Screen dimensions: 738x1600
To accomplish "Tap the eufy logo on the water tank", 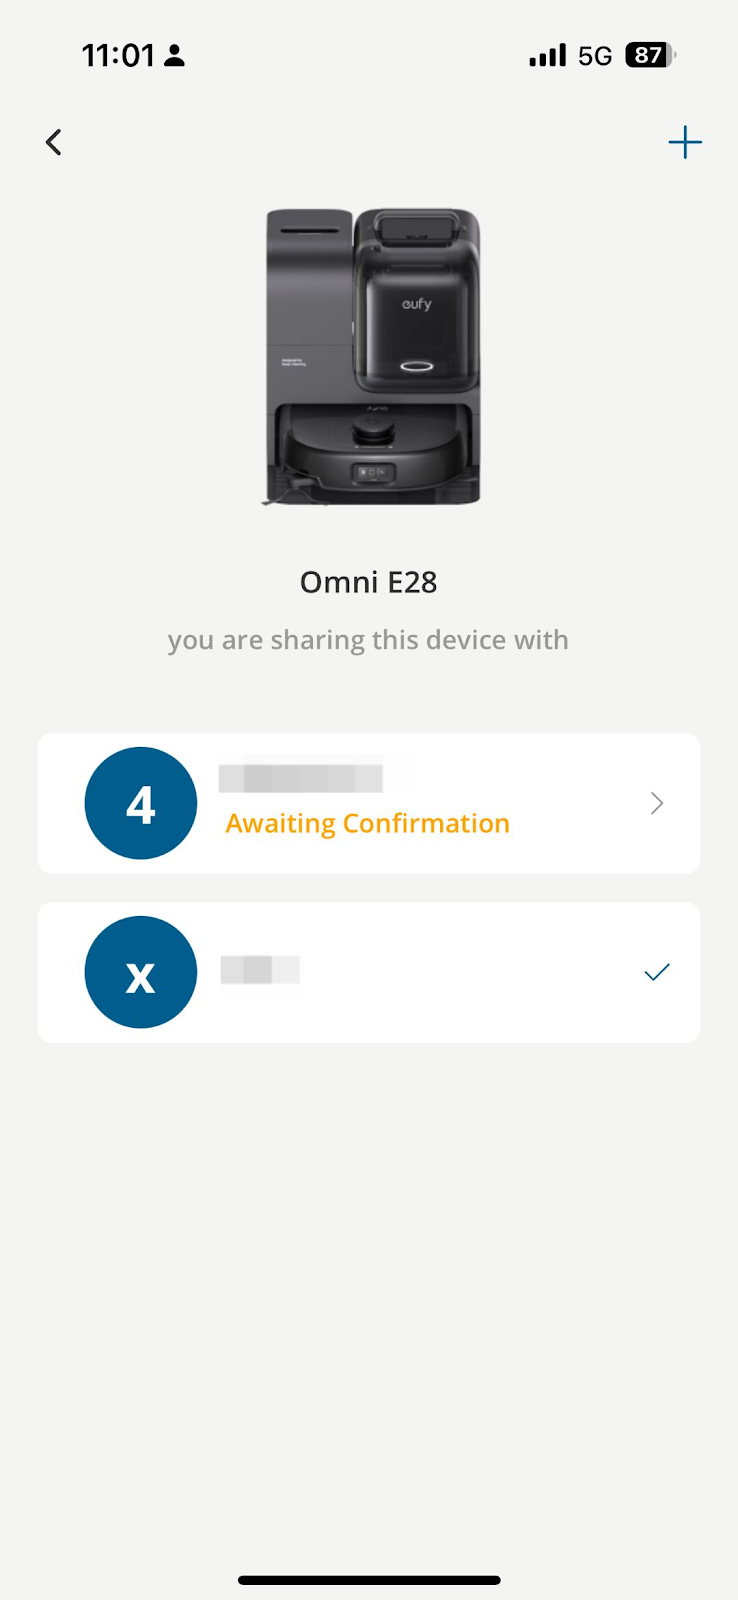I will 417,304.
